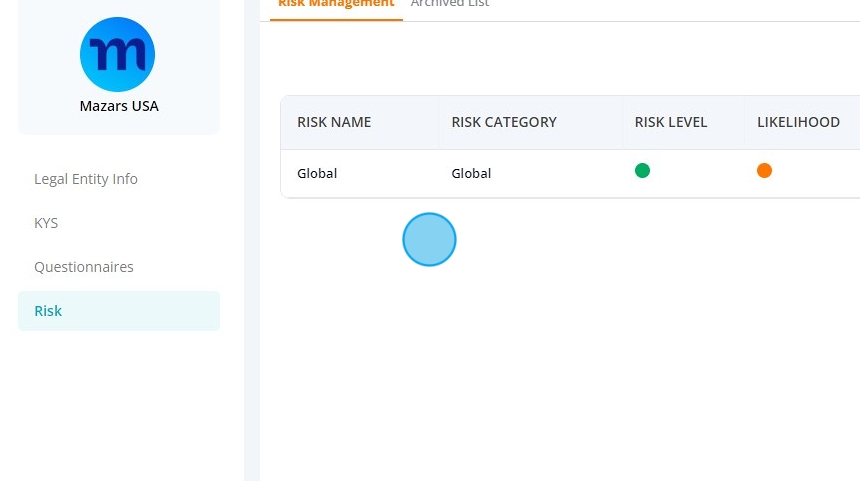Click the RISK NAME column header
Viewport: 860px width, 481px height.
tap(334, 122)
